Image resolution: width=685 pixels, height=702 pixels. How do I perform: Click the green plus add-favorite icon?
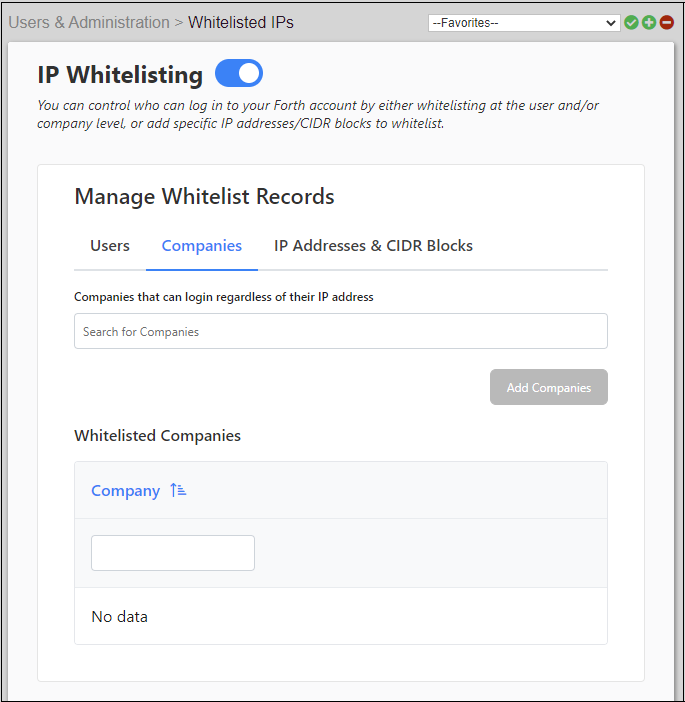[x=649, y=22]
